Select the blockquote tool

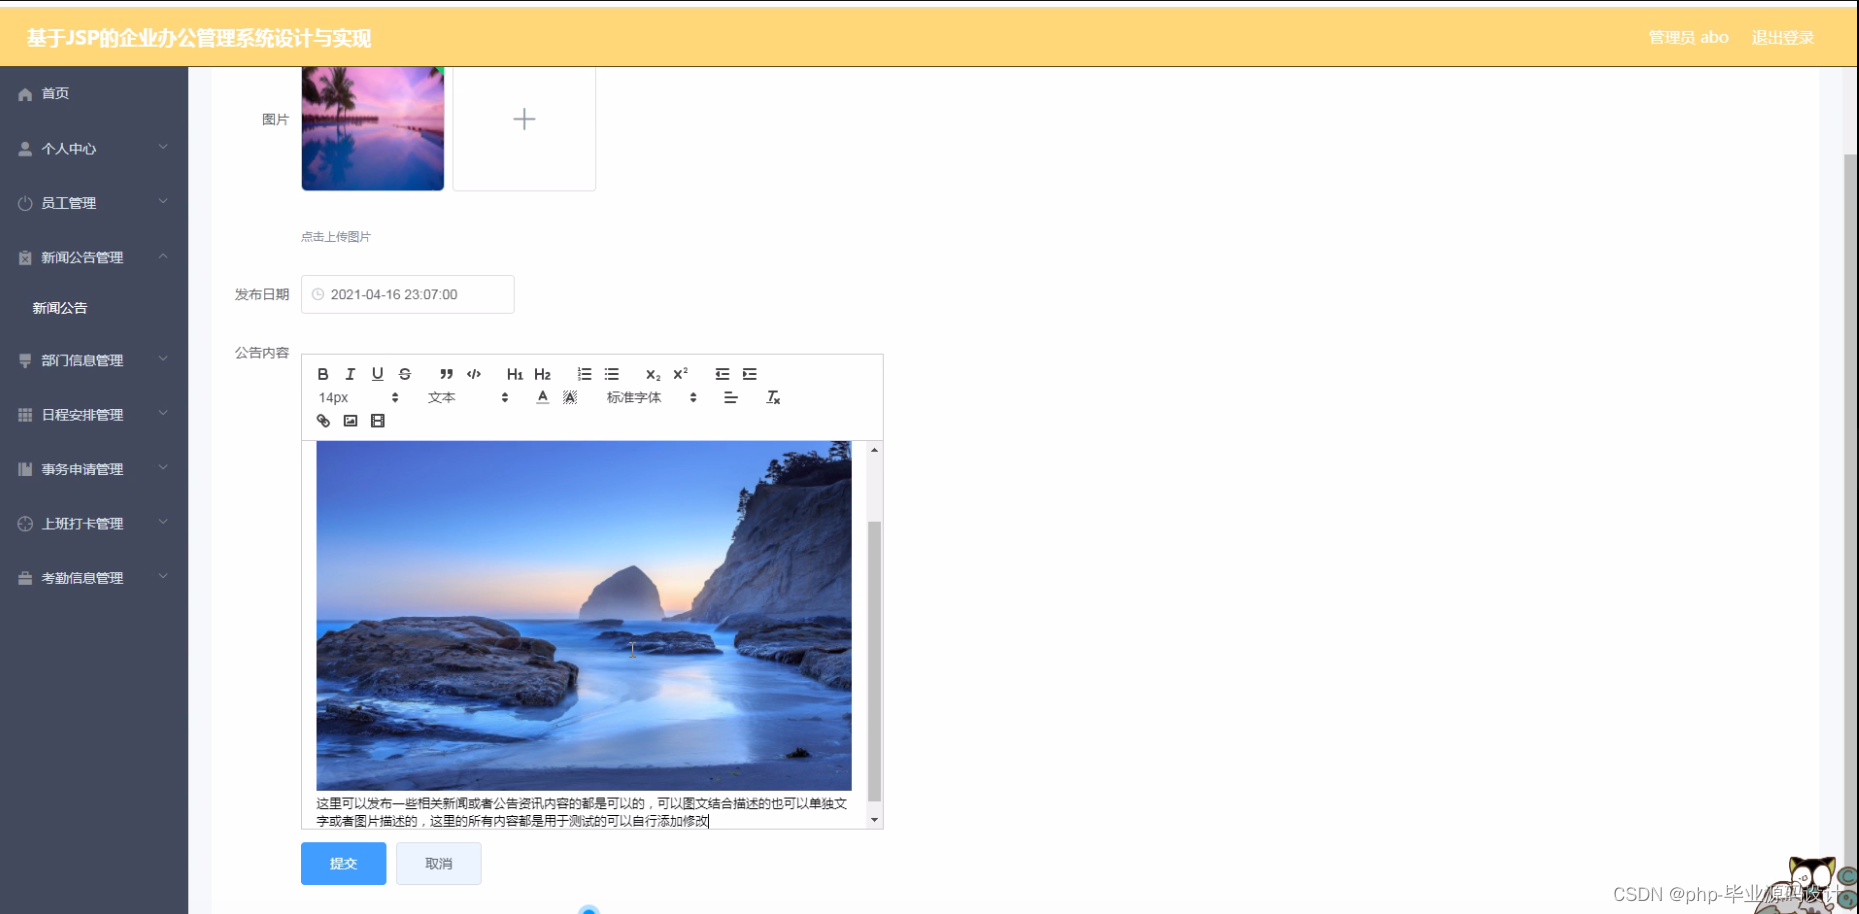click(x=446, y=374)
